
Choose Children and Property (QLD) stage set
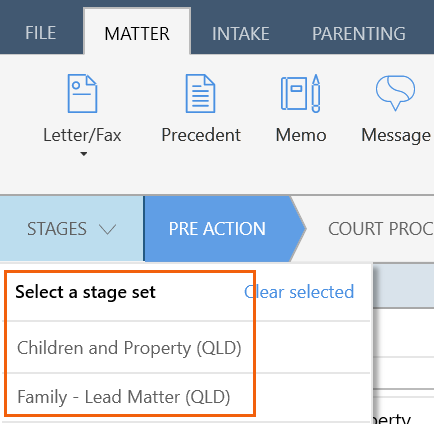[x=129, y=348]
